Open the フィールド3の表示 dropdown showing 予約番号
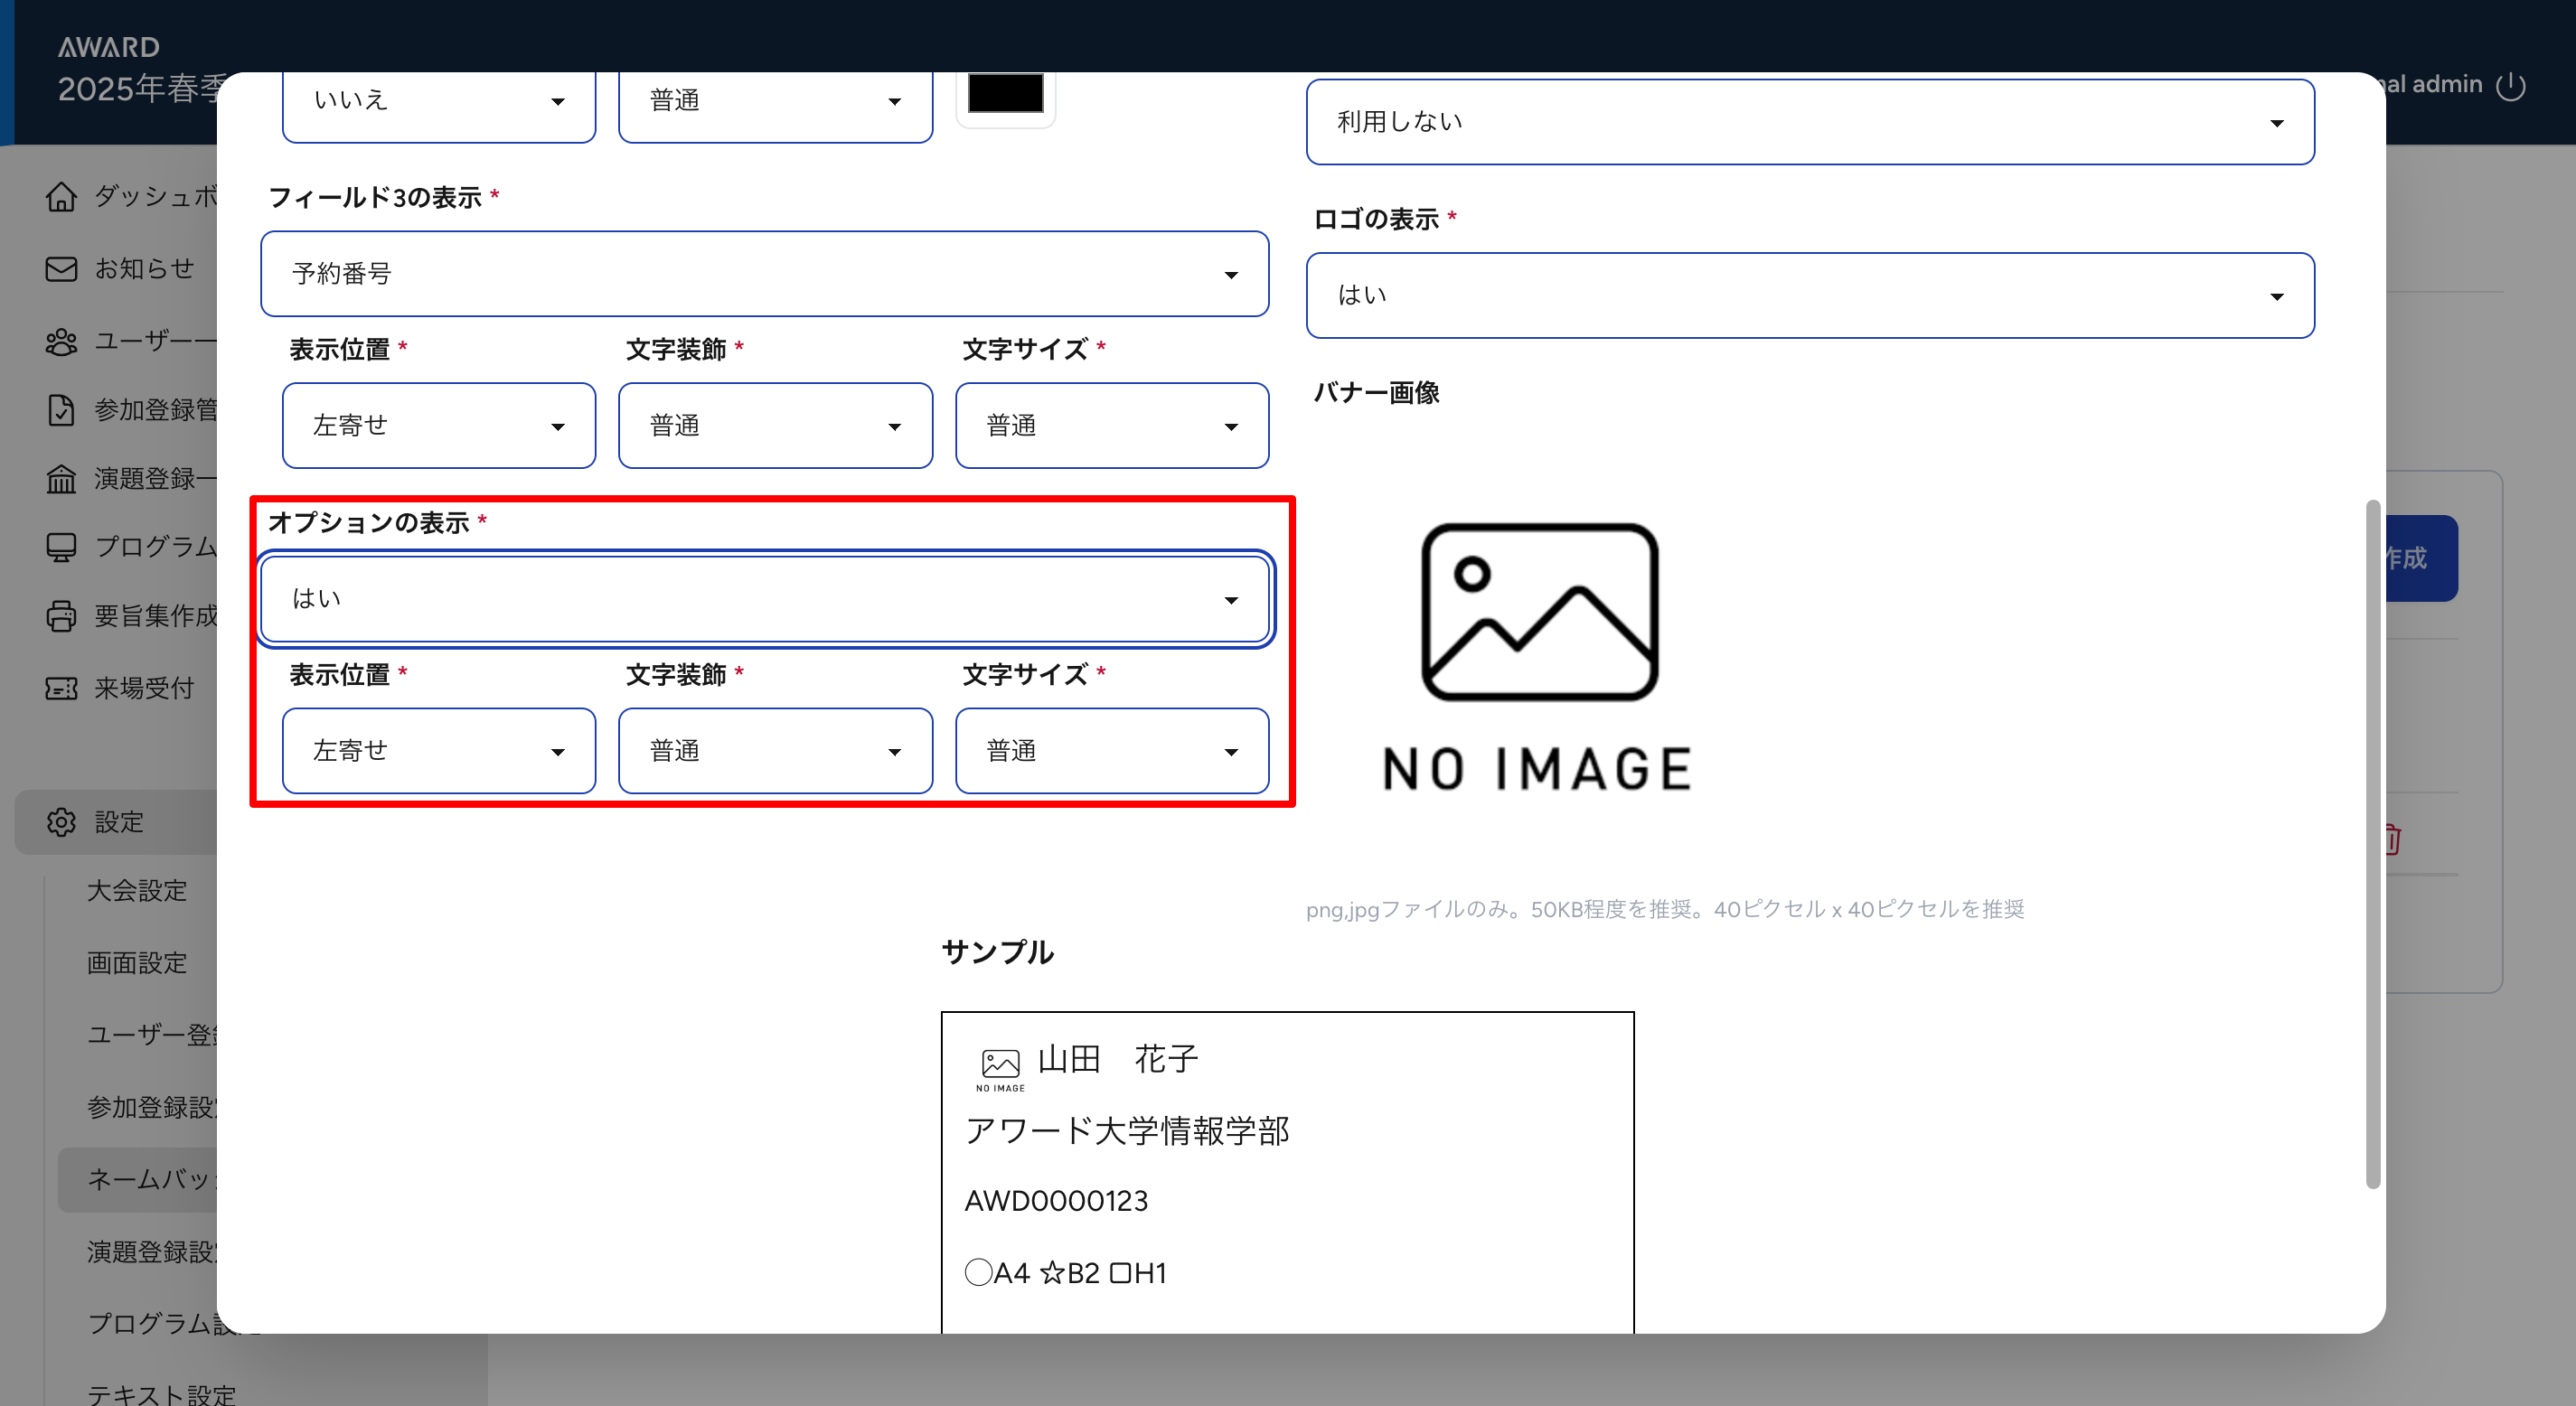The image size is (2576, 1406). pos(764,274)
